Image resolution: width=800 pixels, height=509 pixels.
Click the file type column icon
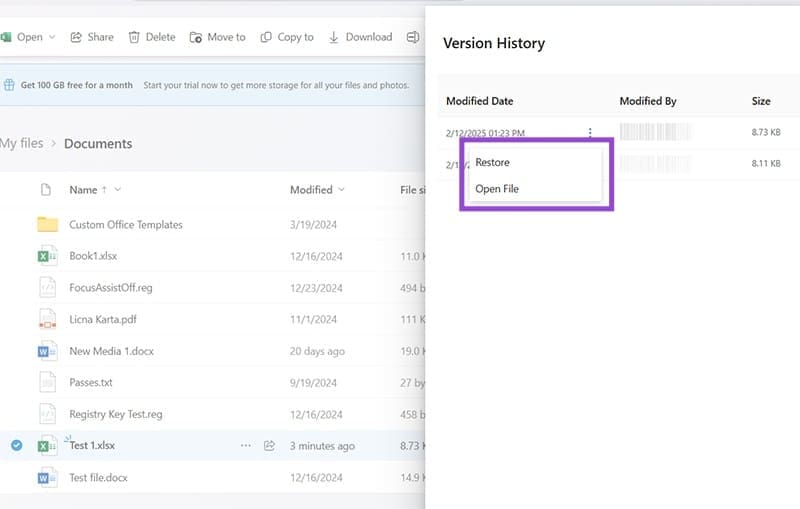tap(46, 190)
